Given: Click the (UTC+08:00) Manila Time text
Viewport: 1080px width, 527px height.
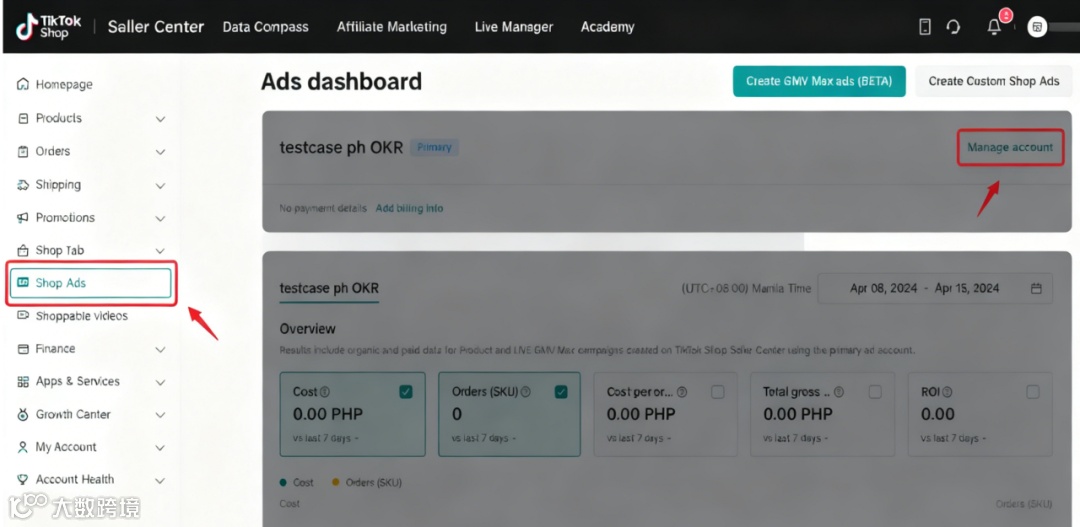Looking at the screenshot, I should (x=746, y=288).
